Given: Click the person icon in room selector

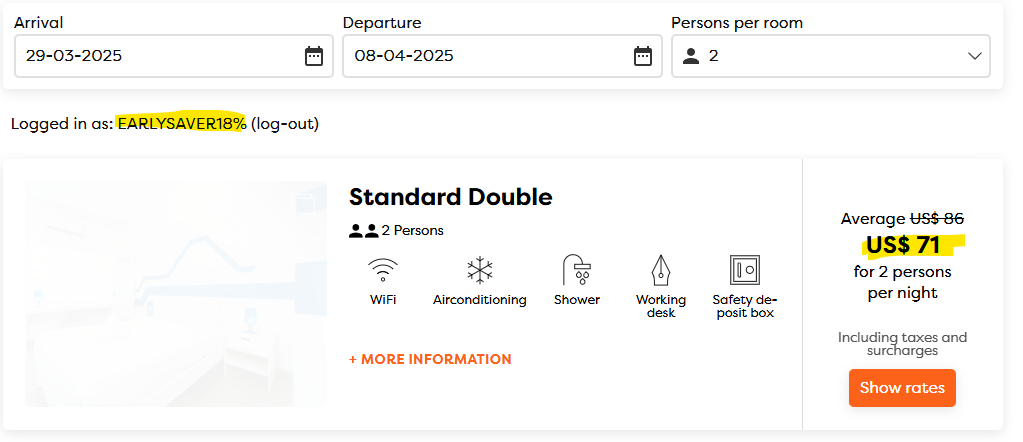Looking at the screenshot, I should 691,56.
